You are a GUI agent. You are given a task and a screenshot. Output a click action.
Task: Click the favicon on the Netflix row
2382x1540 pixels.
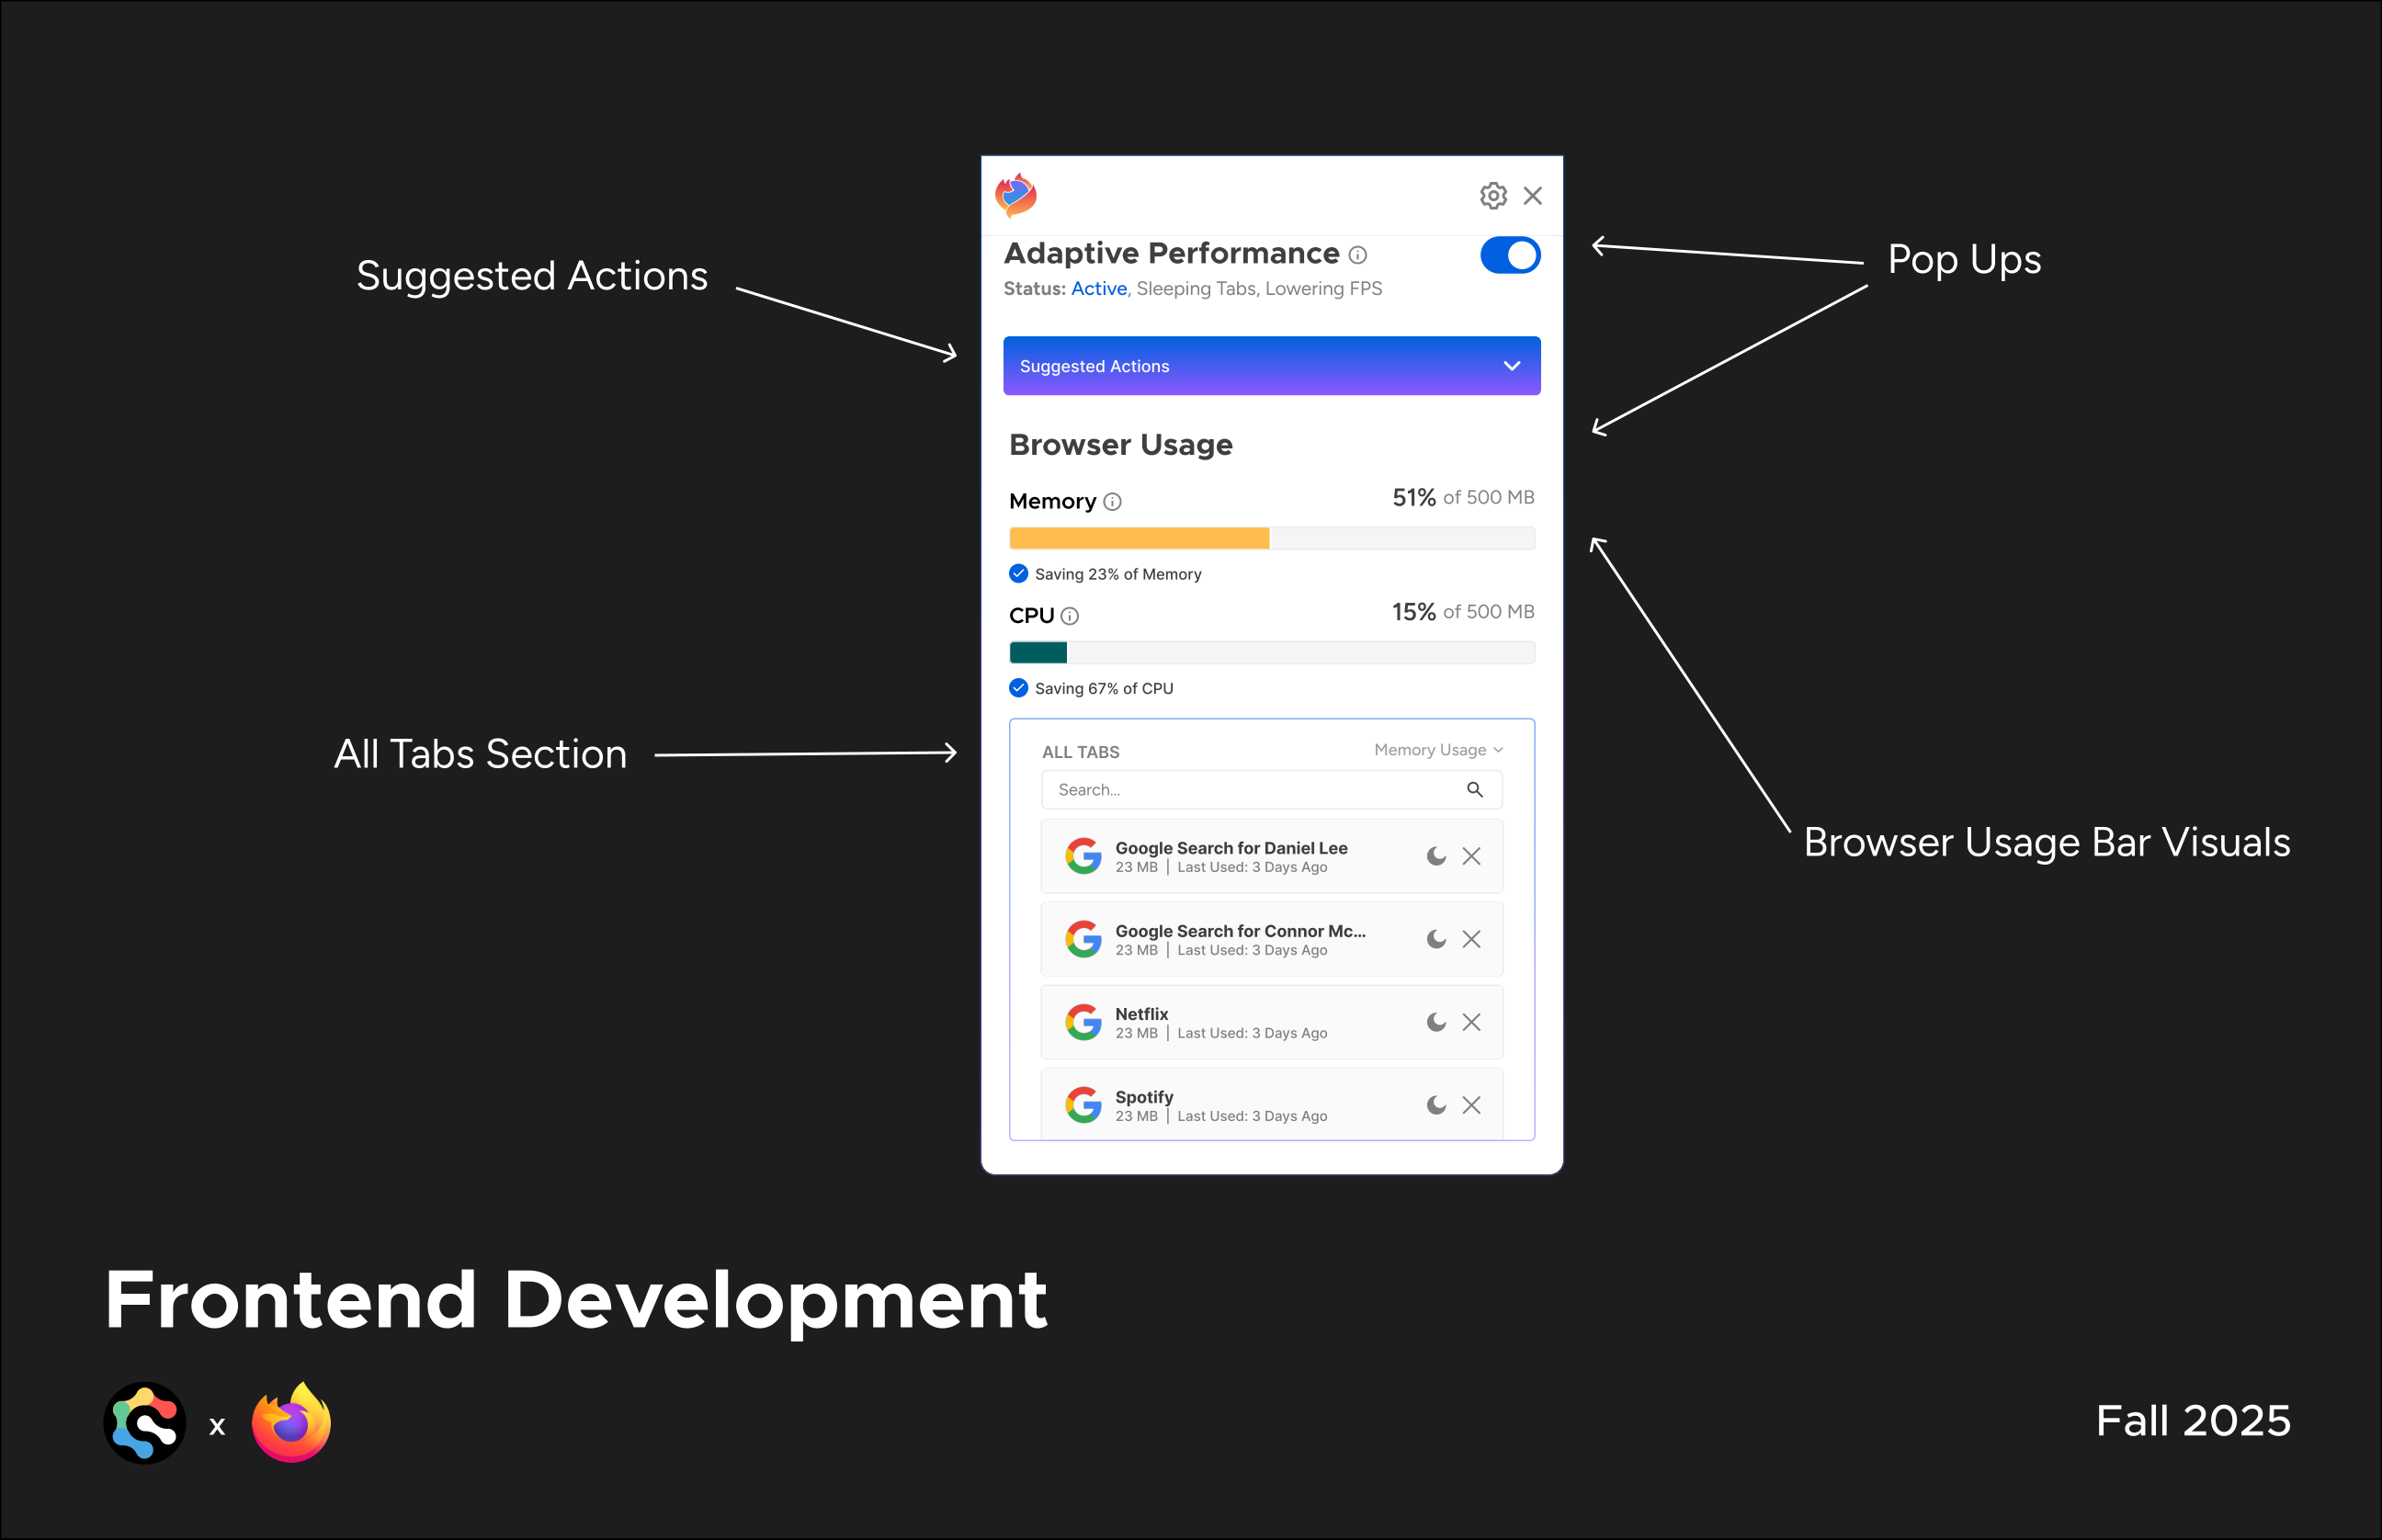coord(1083,1022)
